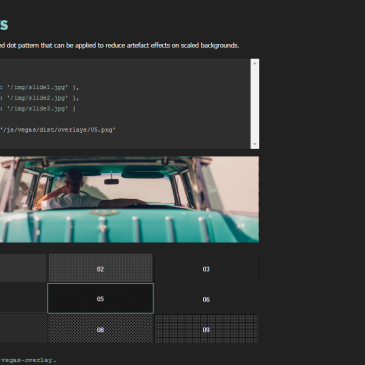Click the highlighted 05 overlay tile
The height and width of the screenshot is (365, 365).
(100, 298)
